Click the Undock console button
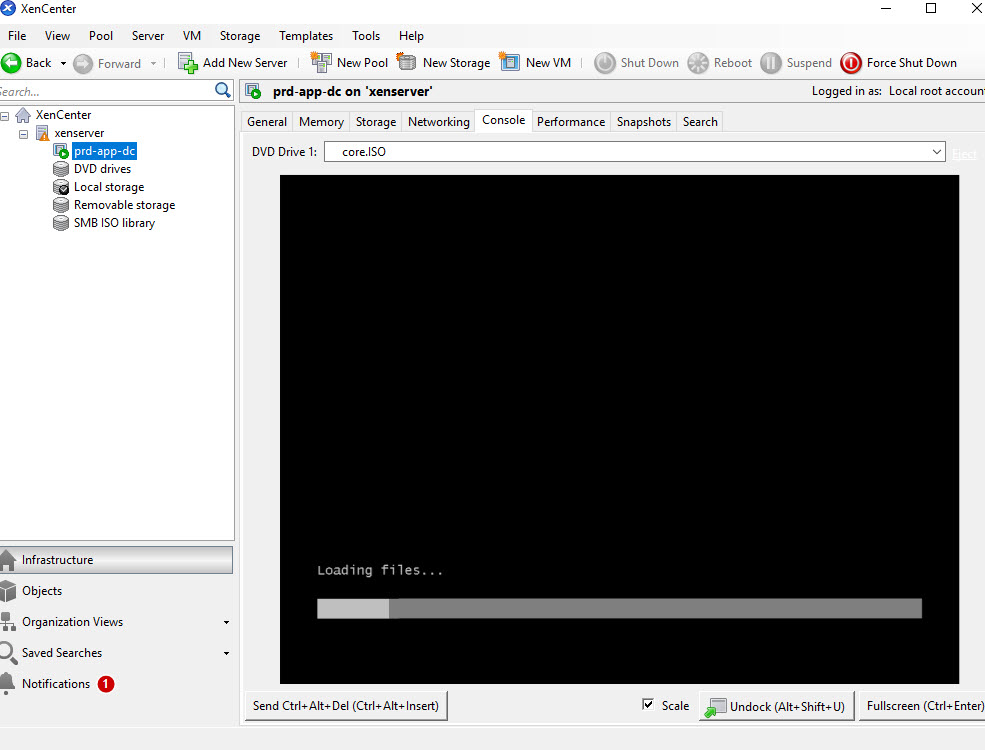The width and height of the screenshot is (985, 750). click(x=776, y=706)
